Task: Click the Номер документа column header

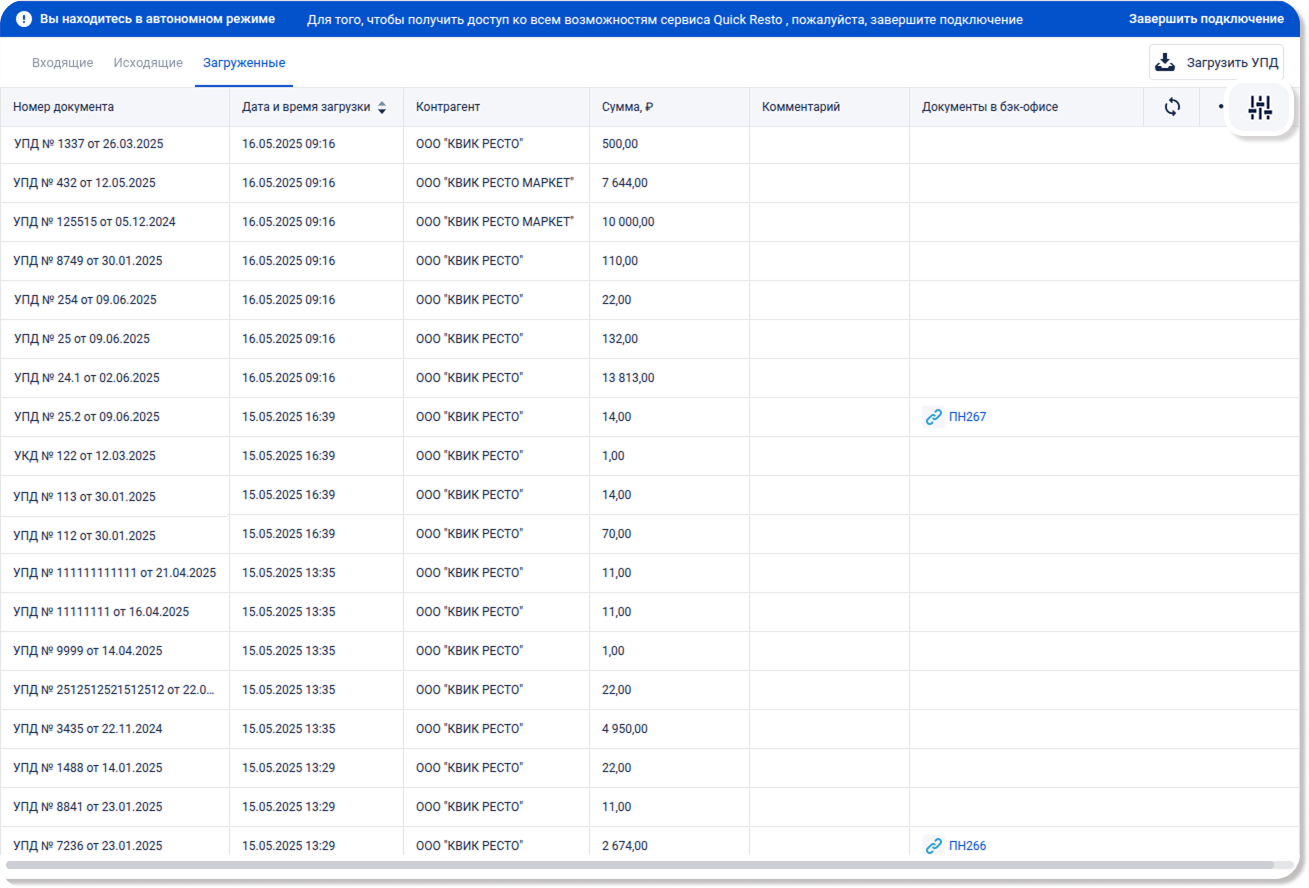Action: (64, 107)
